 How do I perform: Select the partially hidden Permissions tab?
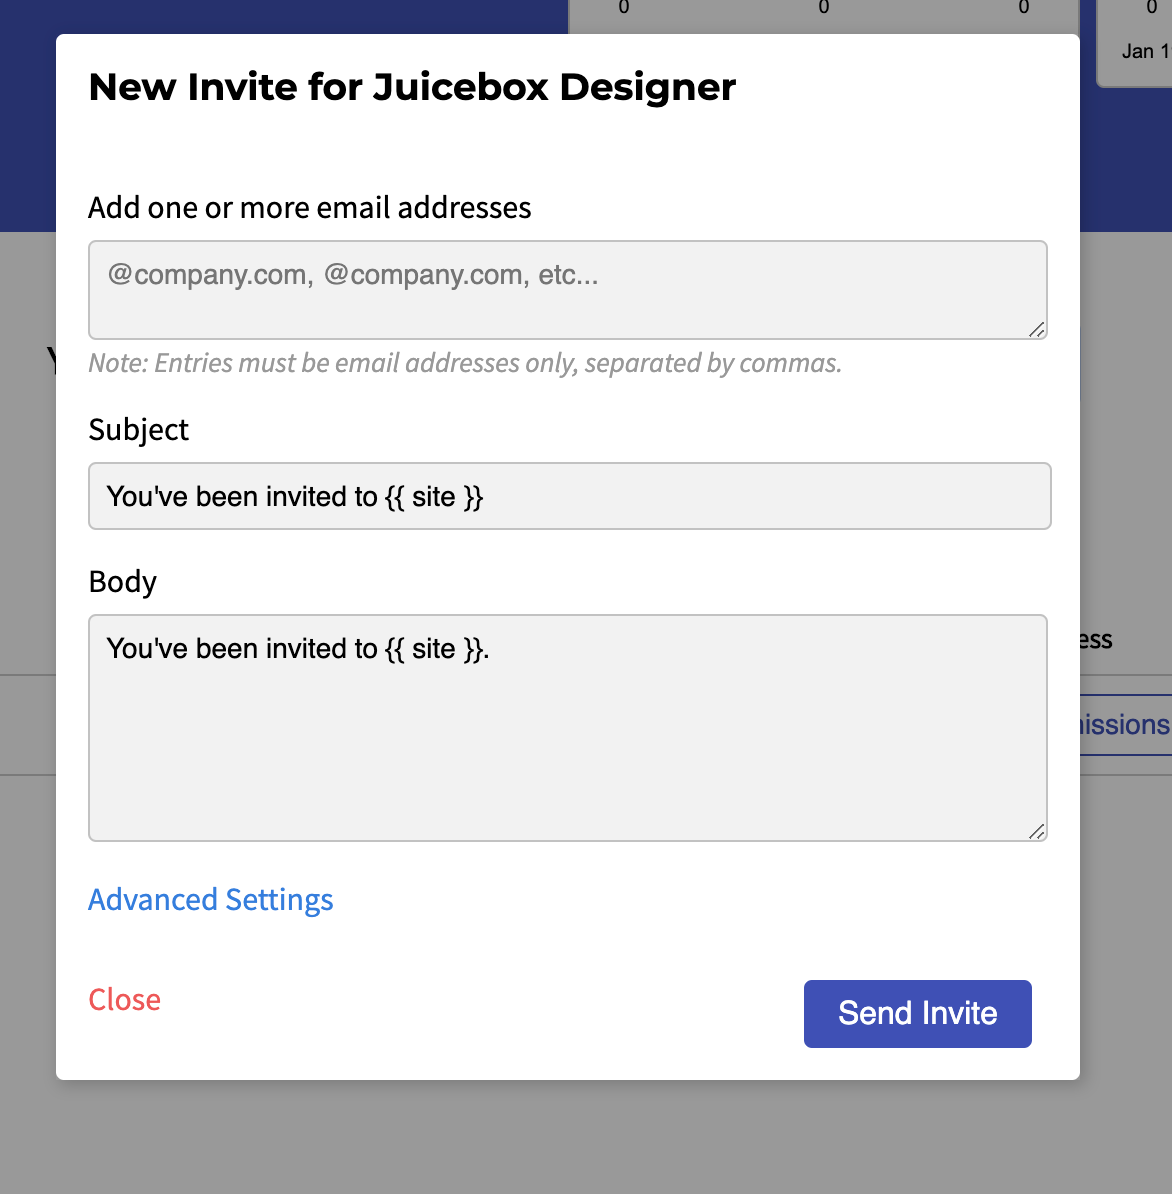[x=1126, y=725]
